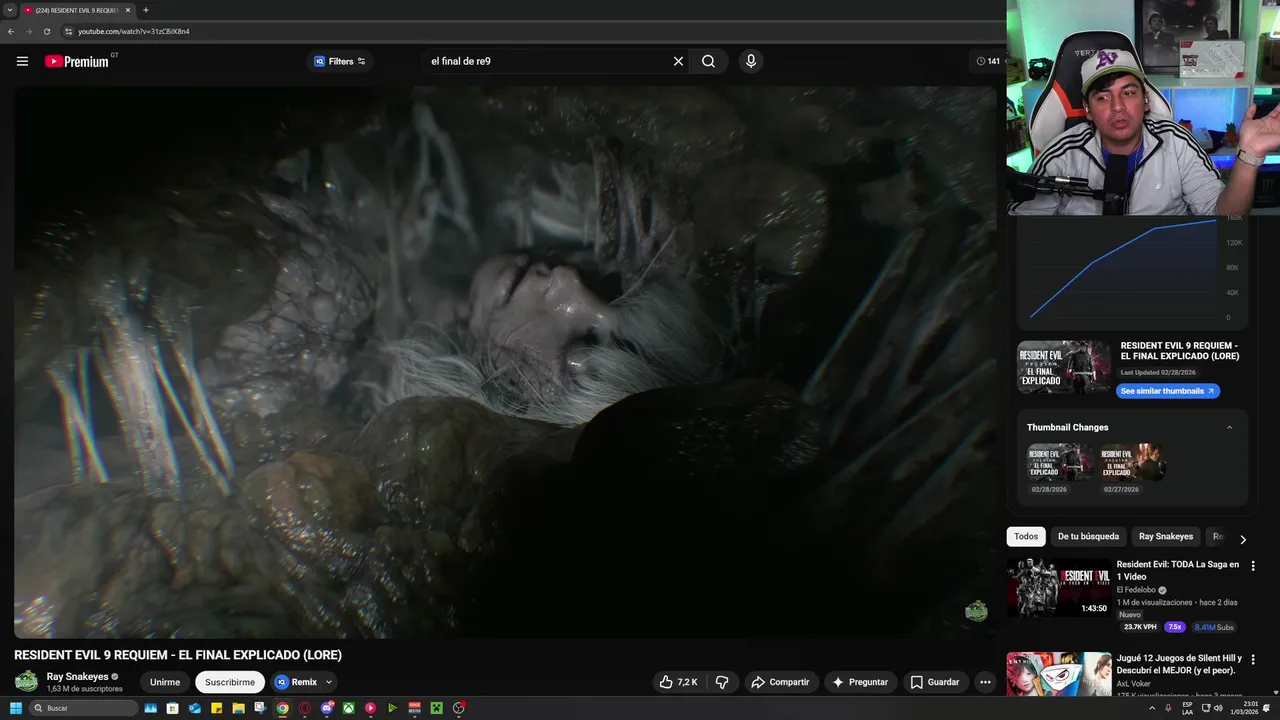Viewport: 1280px width, 720px height.
Task: View the 02/27/2026 thumbnail version
Action: point(1132,462)
